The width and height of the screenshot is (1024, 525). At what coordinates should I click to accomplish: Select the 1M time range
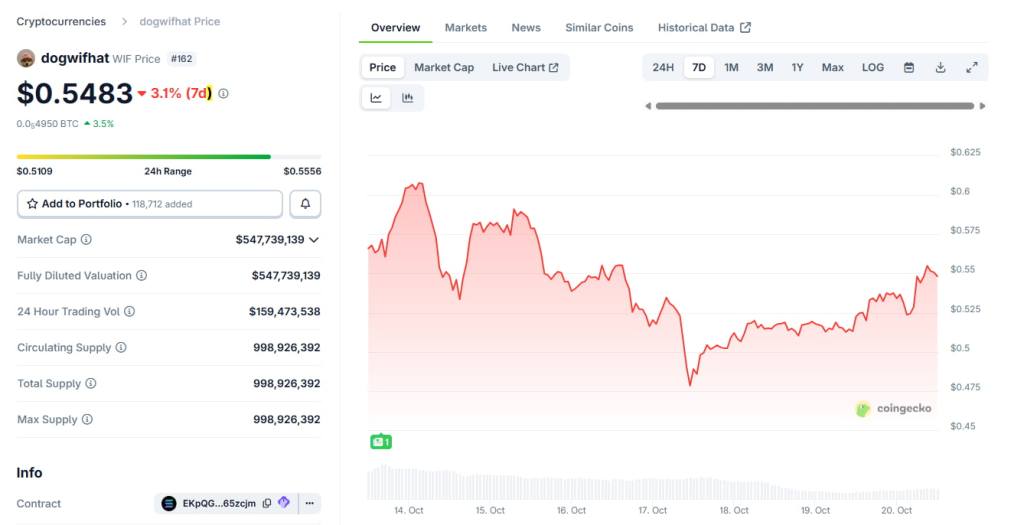[731, 68]
